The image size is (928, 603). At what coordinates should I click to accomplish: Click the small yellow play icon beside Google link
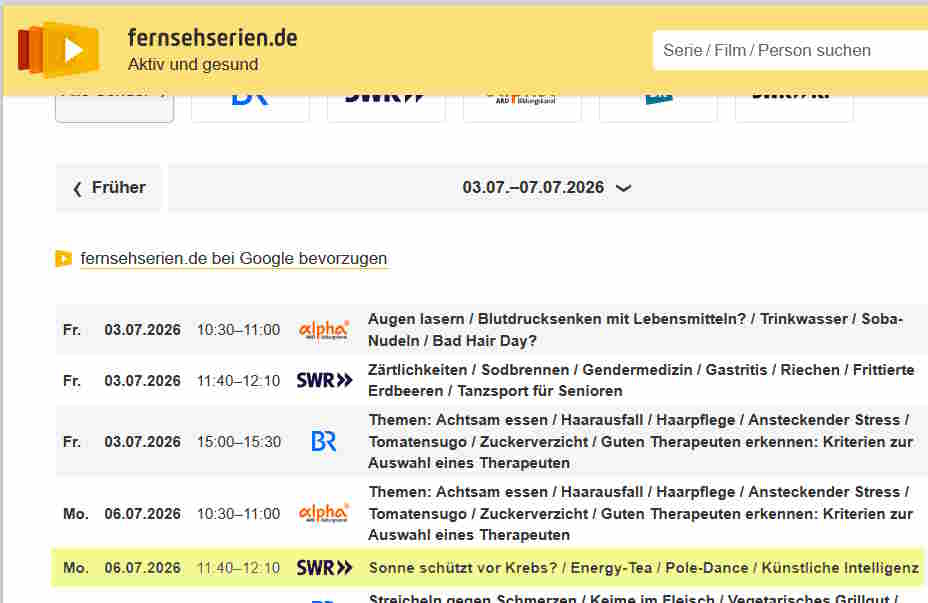(x=63, y=259)
